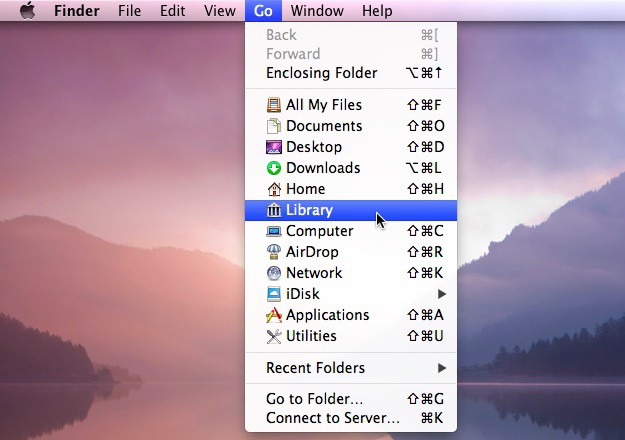Click the Applications ruler-and-pencil icon
Screen dimensions: 625x440
(x=274, y=315)
